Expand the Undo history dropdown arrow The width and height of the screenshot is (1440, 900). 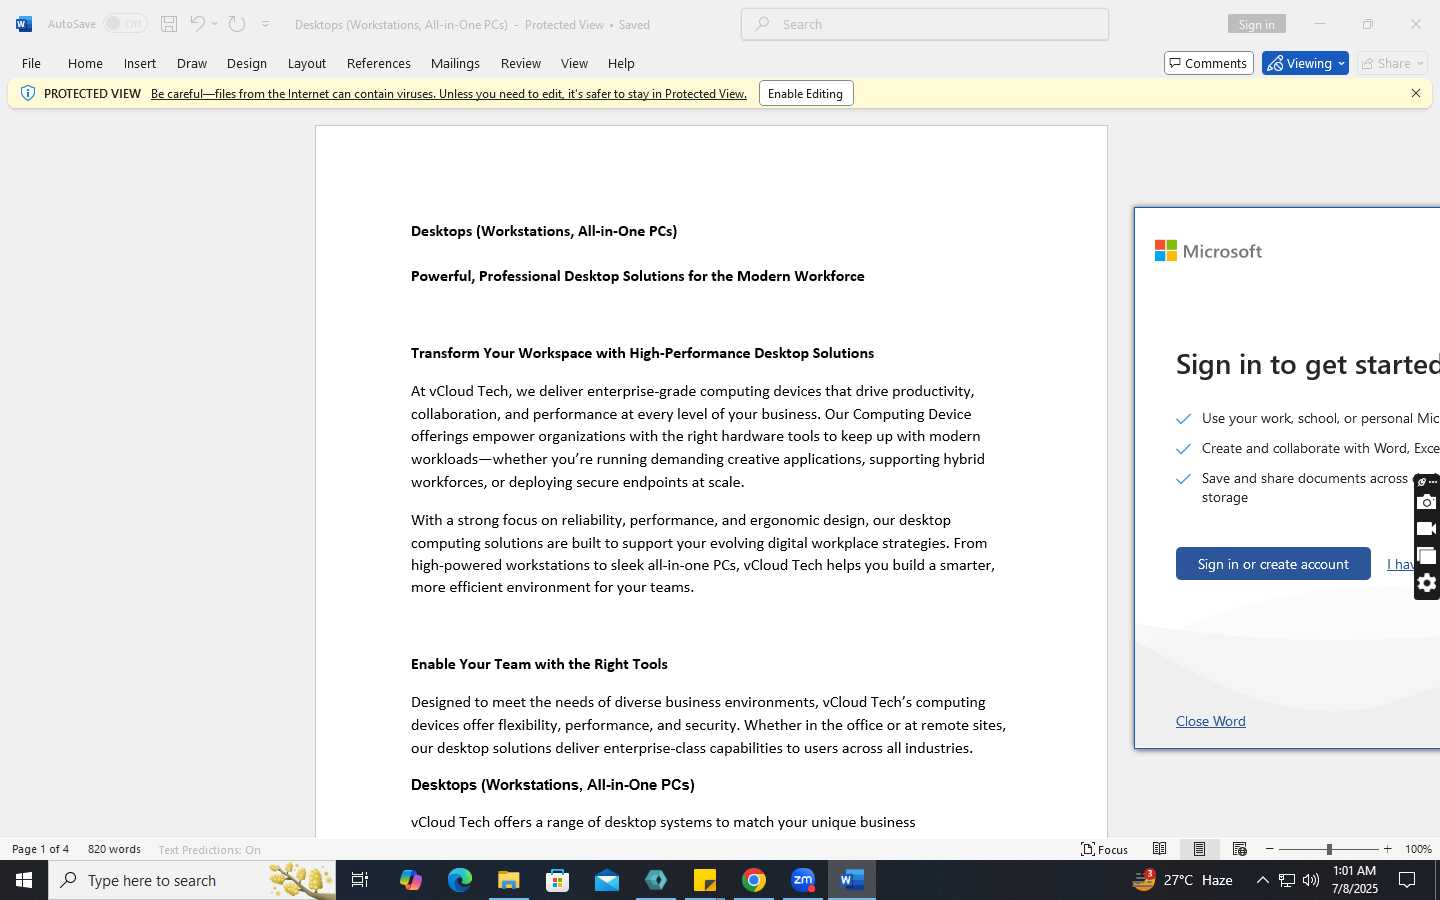(214, 24)
